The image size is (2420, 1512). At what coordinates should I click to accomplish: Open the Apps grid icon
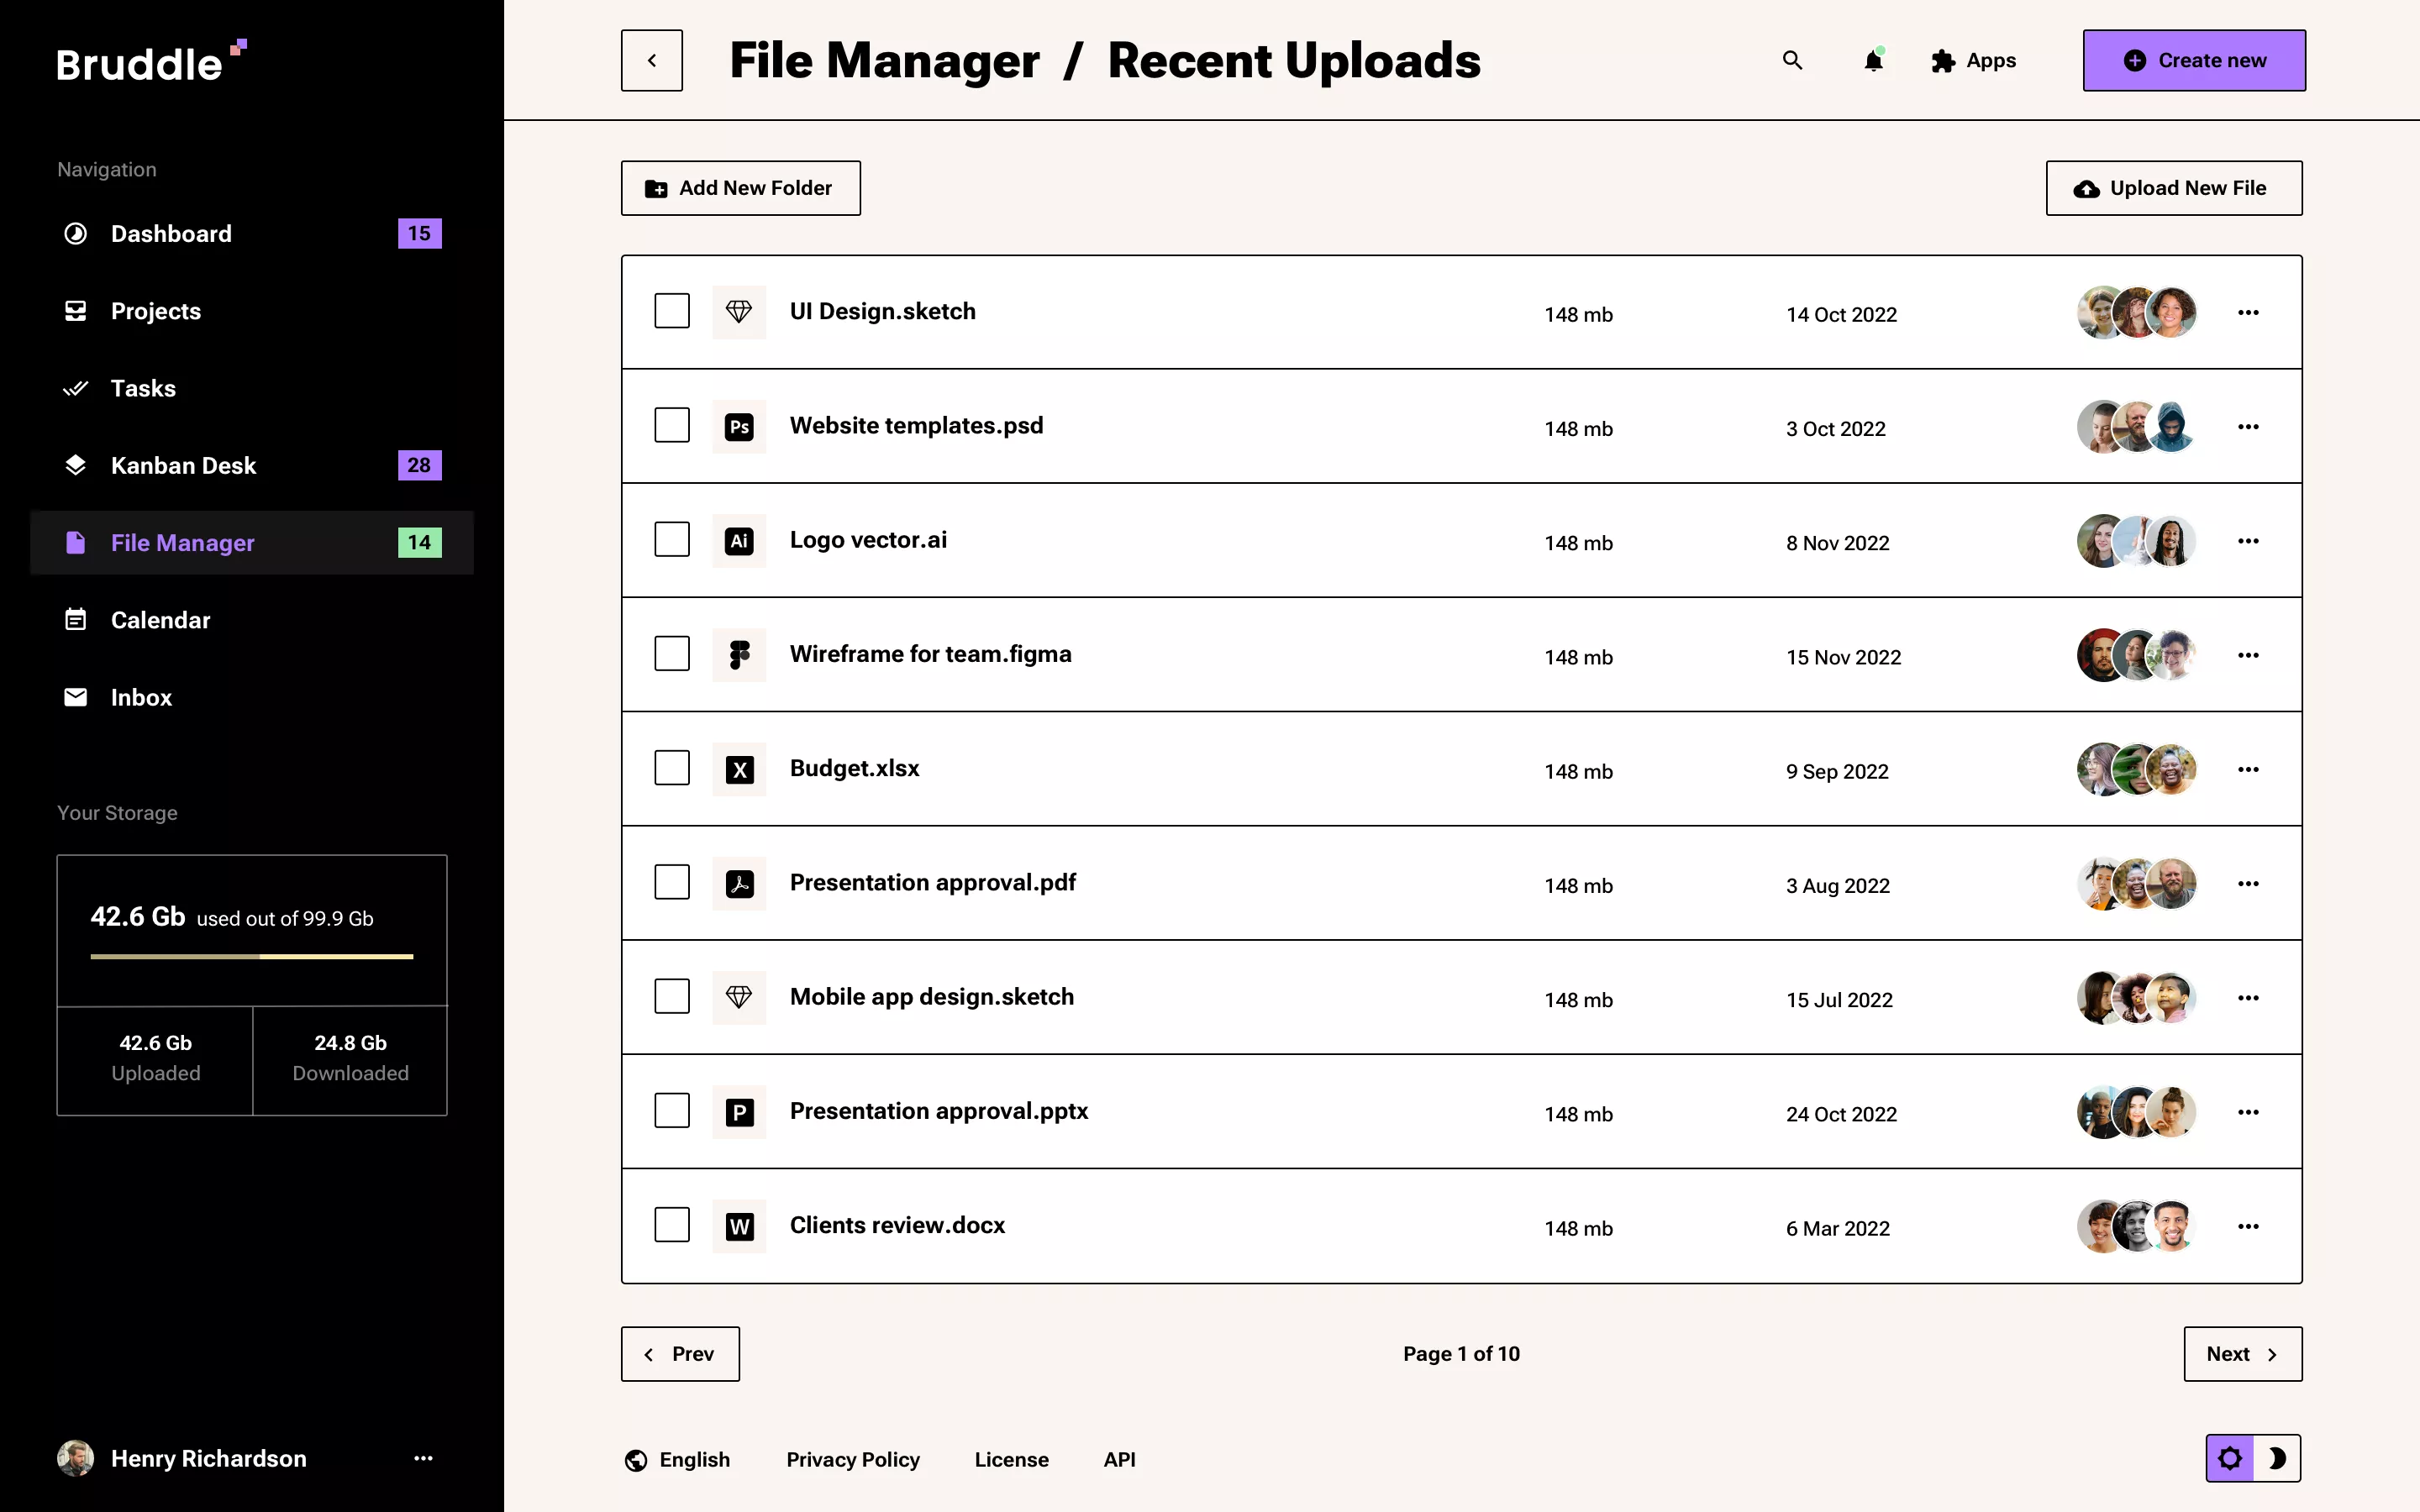(1944, 60)
